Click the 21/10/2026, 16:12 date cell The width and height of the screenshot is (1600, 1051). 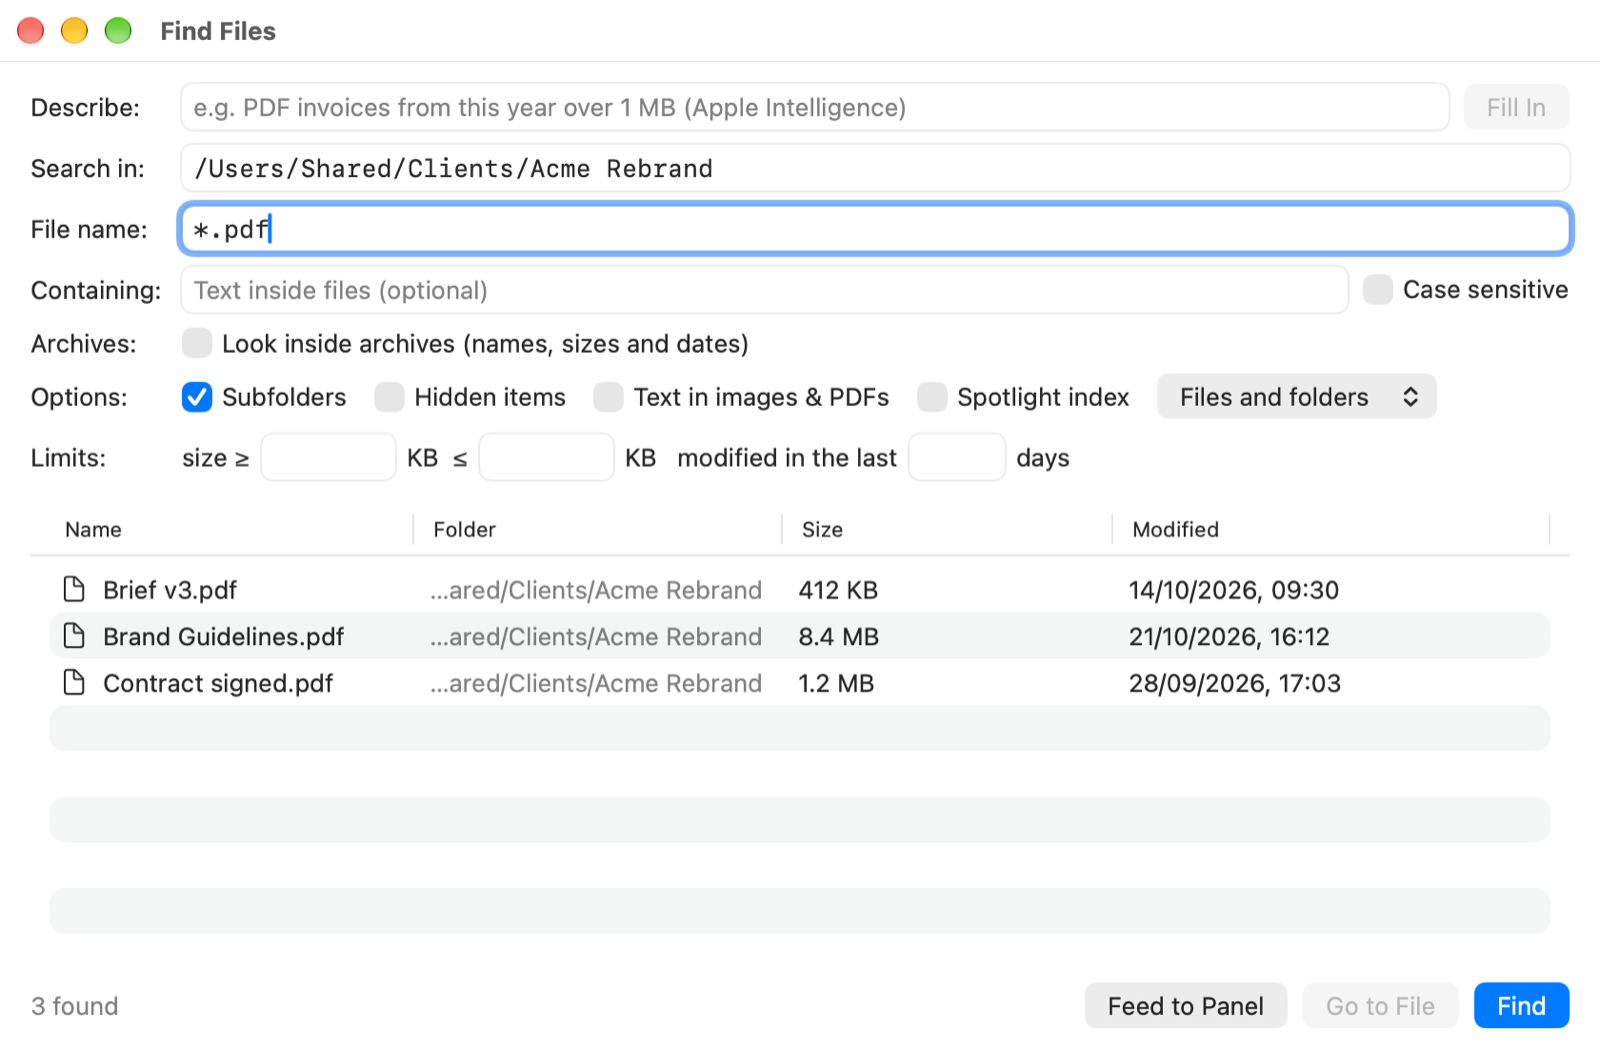pyautogui.click(x=1229, y=636)
